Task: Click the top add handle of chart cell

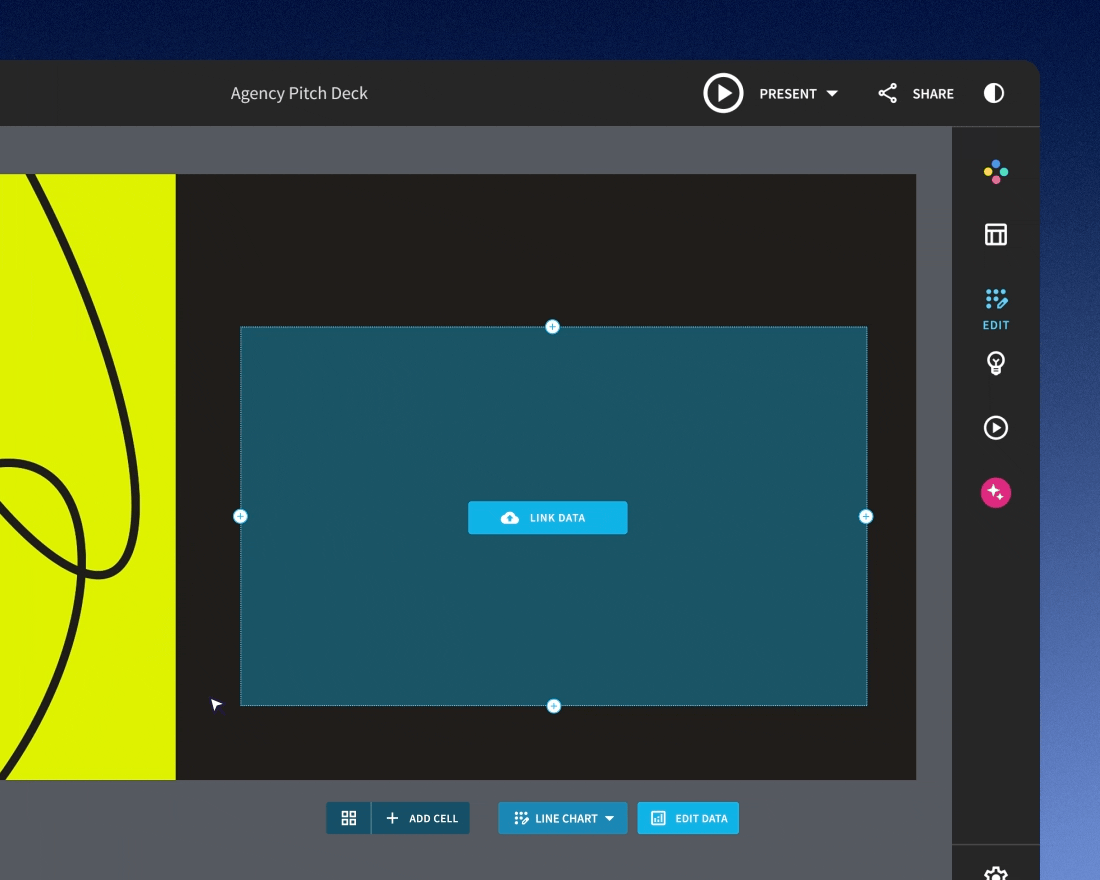Action: point(552,326)
